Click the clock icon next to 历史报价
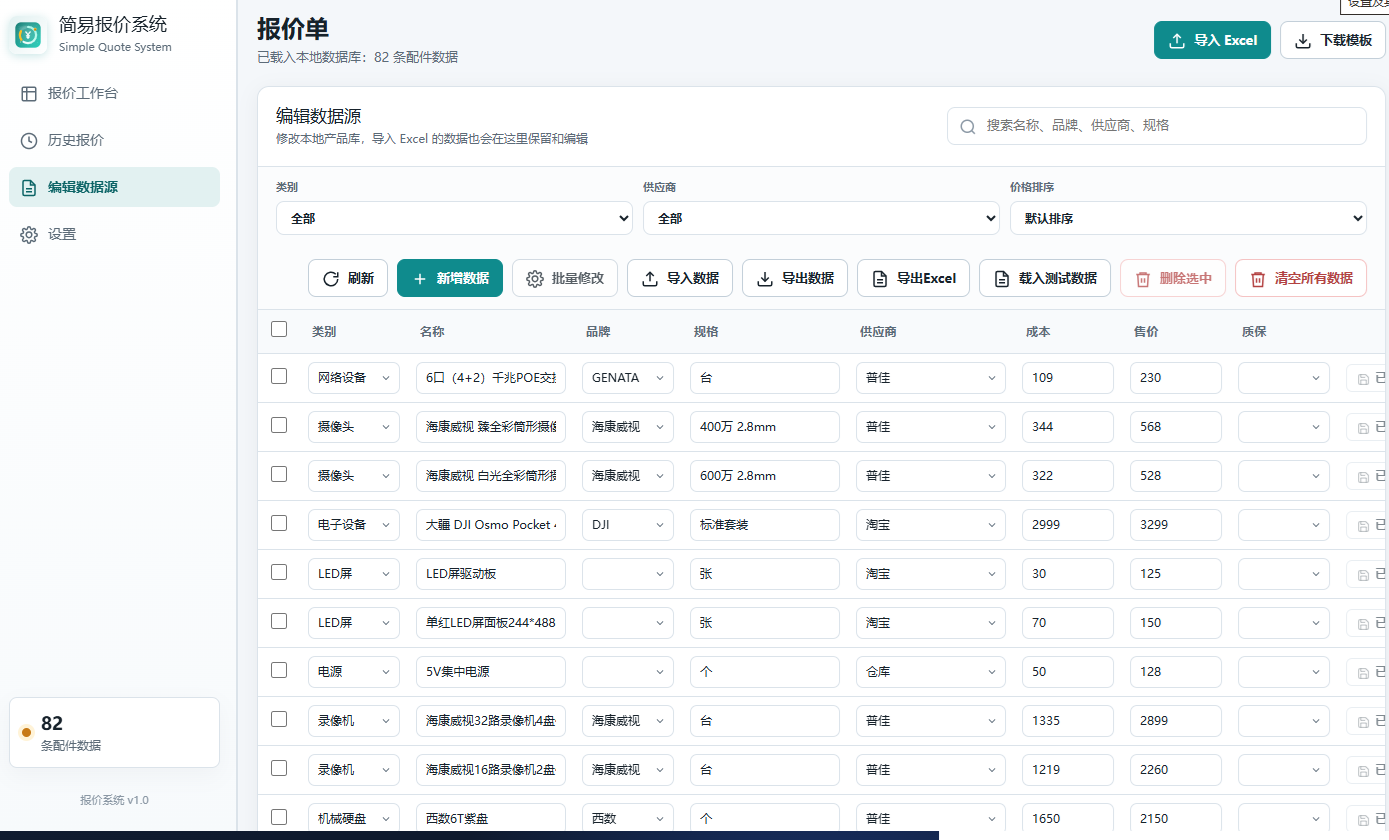This screenshot has width=1389, height=840. coord(29,140)
